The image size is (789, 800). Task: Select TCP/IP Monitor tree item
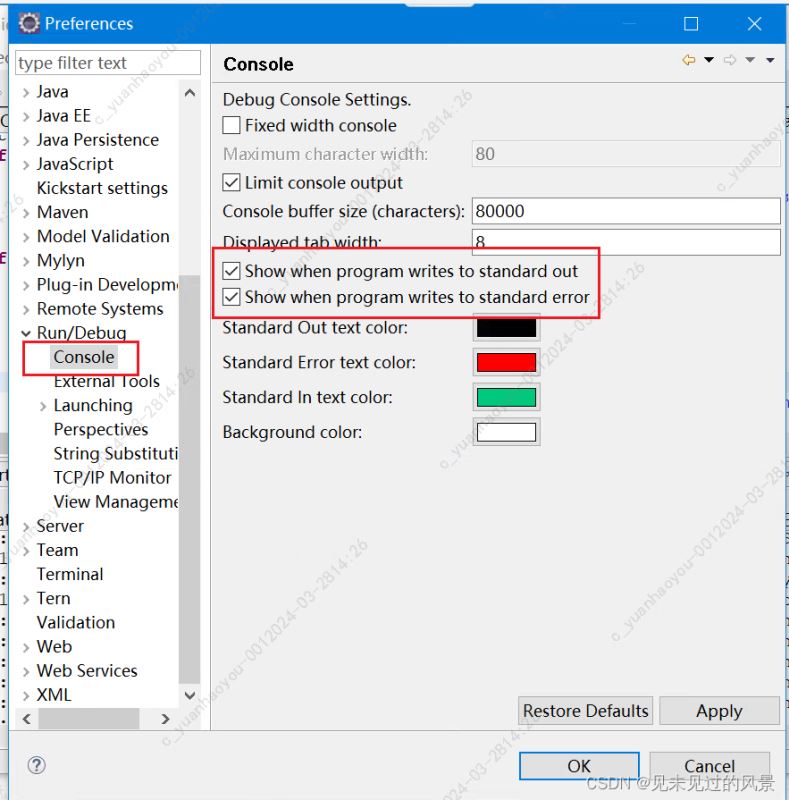coord(112,477)
